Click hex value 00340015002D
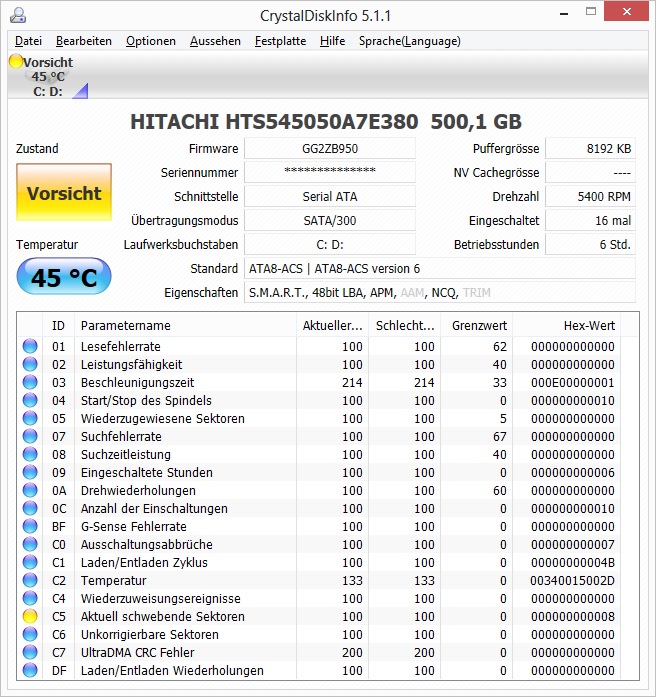656x697 pixels. tap(572, 581)
